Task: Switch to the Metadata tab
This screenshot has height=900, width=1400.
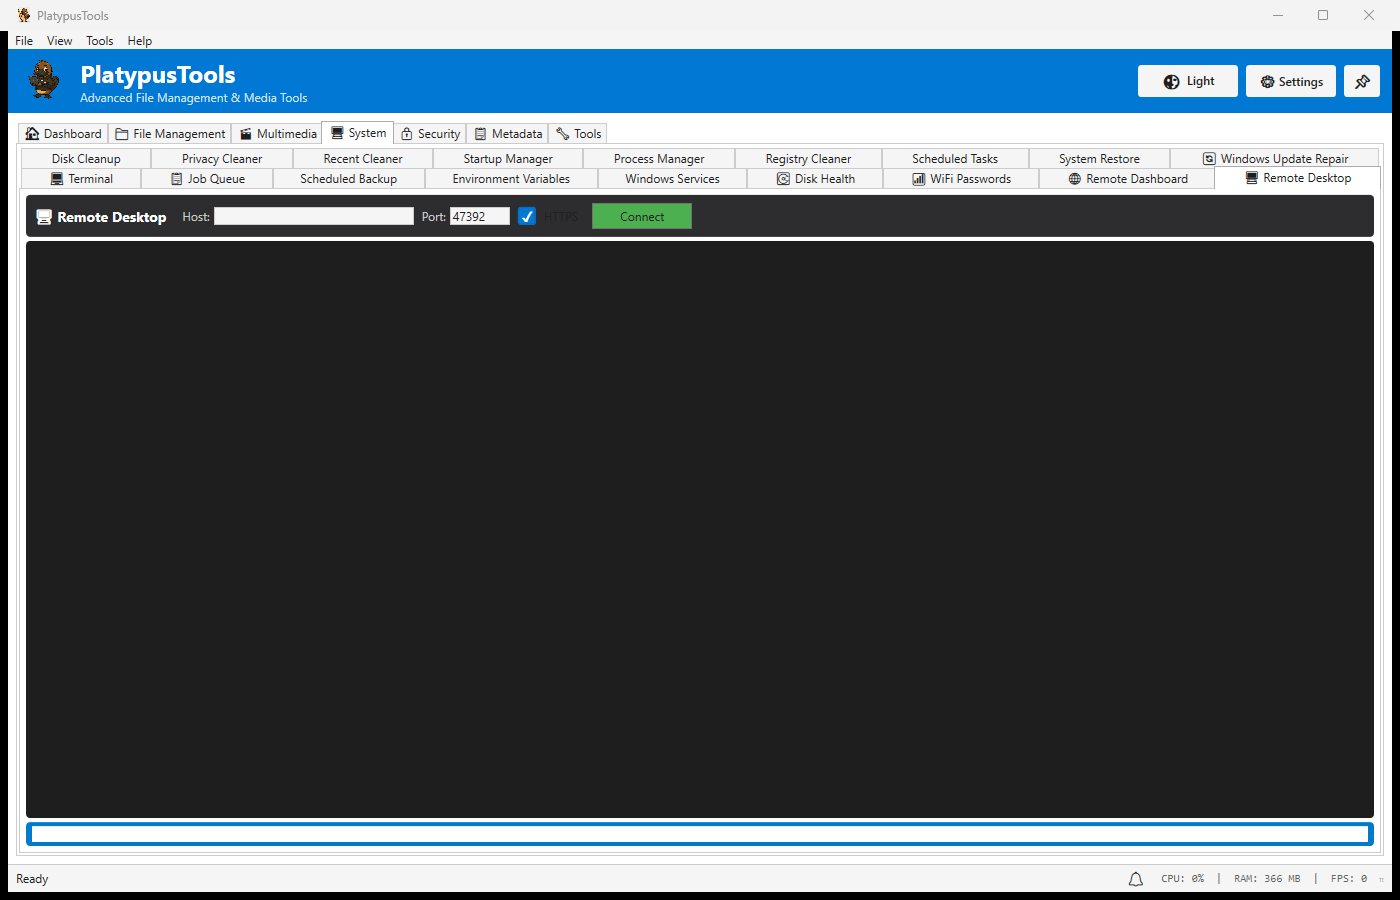Action: tap(508, 133)
